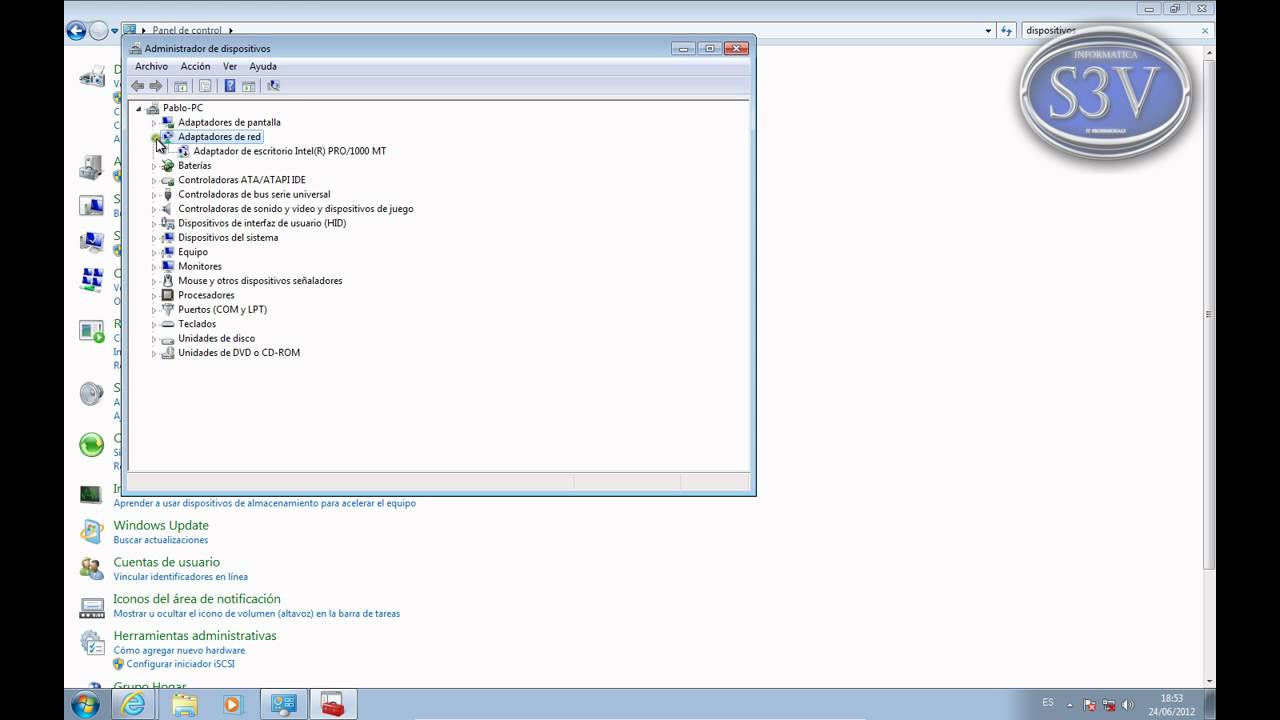Click Cómo agregar nuevo hardware link
The height and width of the screenshot is (720, 1280).
click(x=179, y=651)
